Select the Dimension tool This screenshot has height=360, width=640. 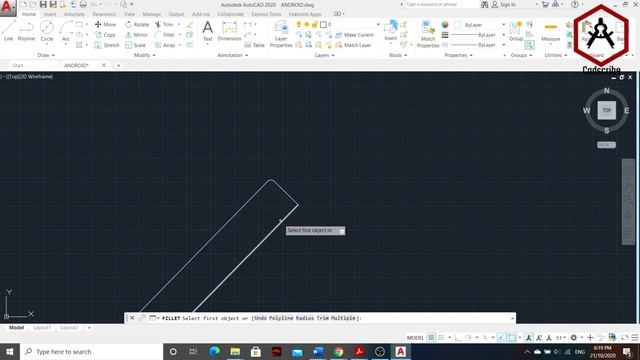pos(229,31)
